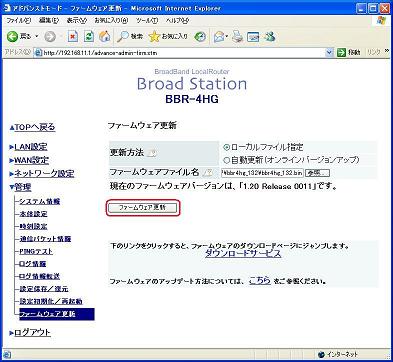Select ローカルファイル指定 radio button
The image size is (393, 362).
pos(227,147)
